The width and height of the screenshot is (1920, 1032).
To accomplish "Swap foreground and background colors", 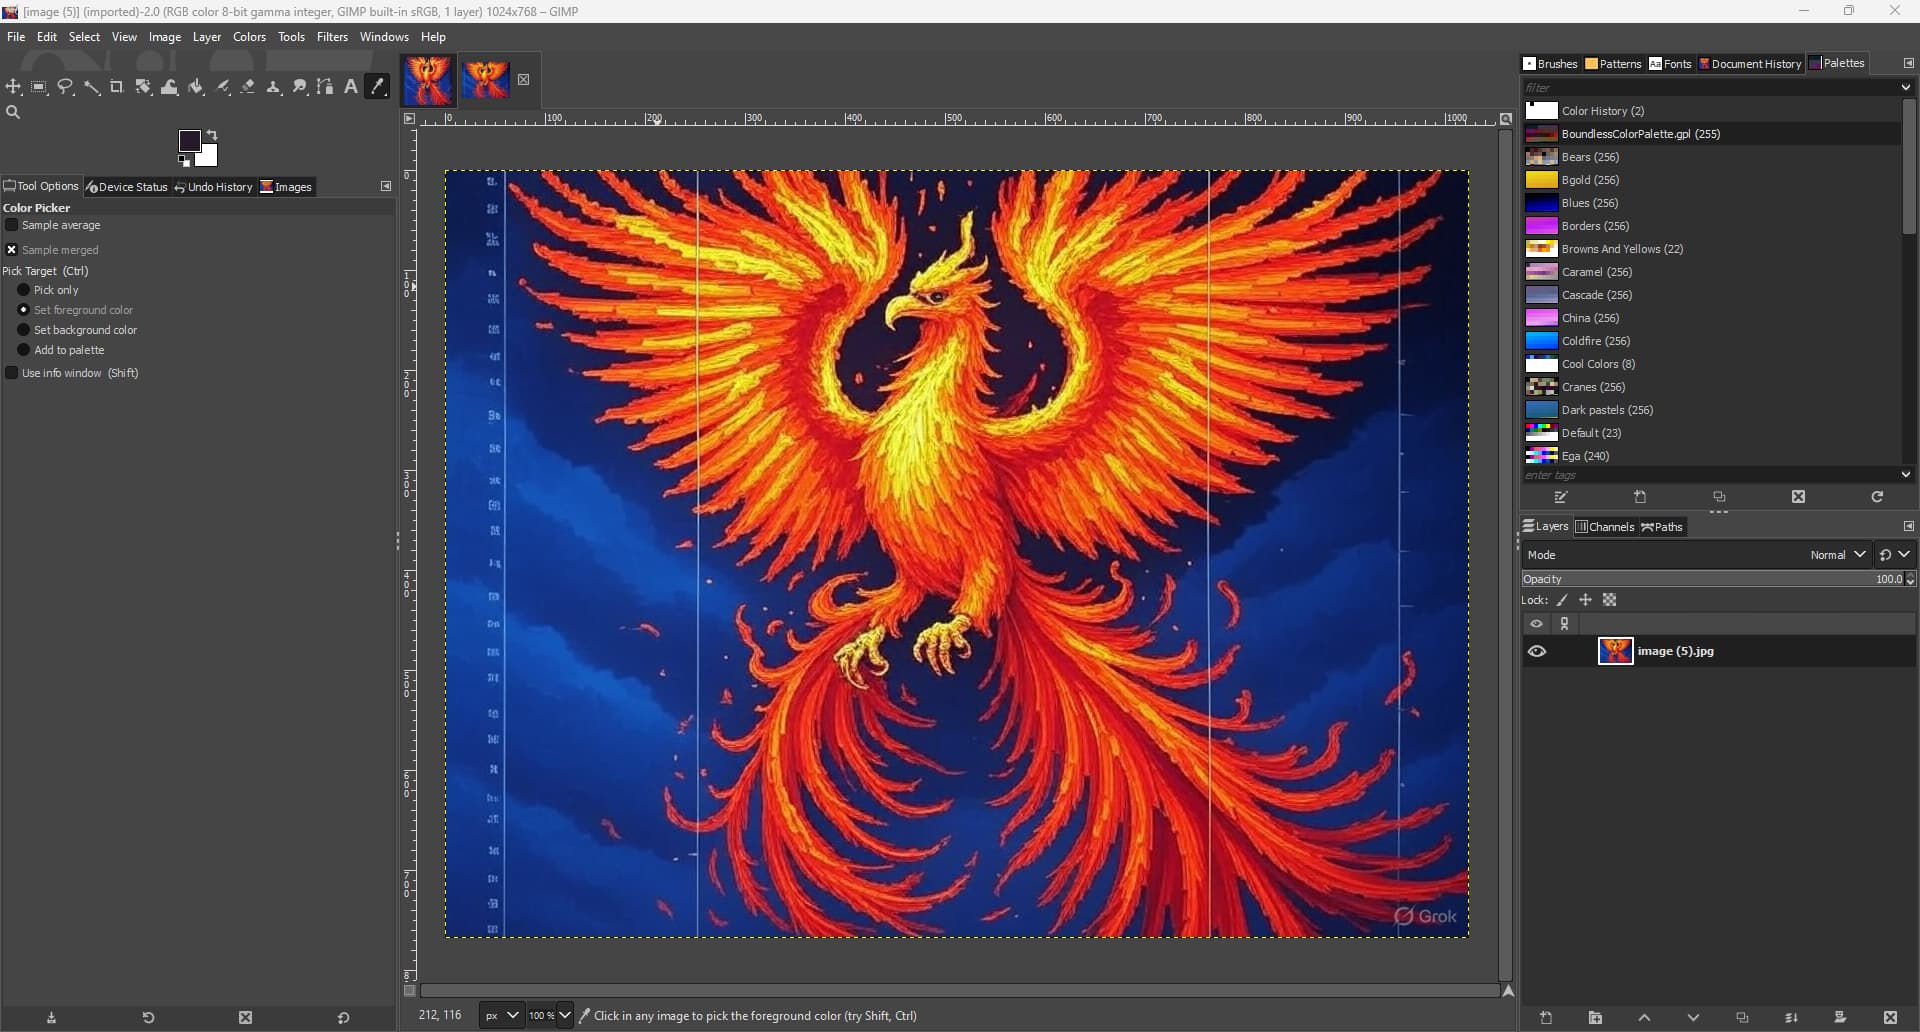I will 212,135.
